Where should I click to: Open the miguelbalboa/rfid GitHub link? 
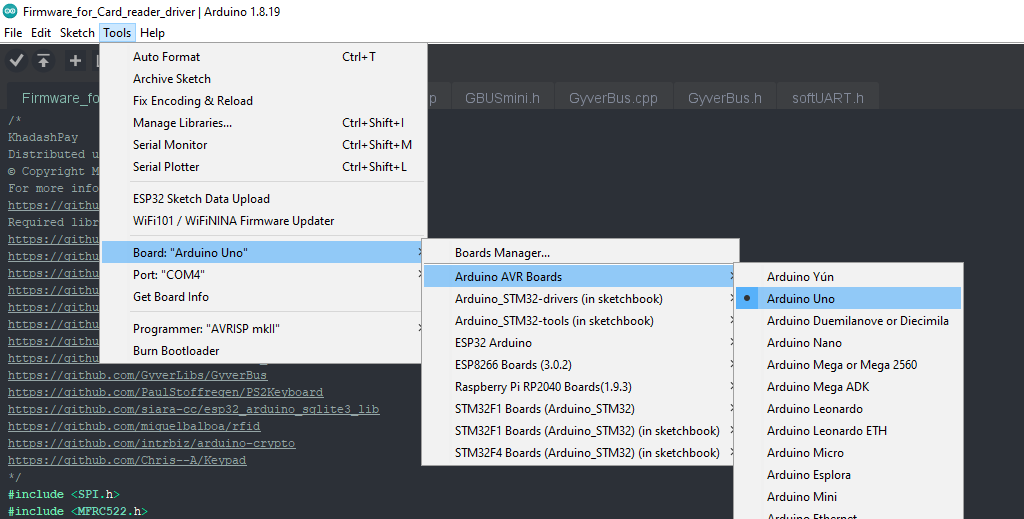pos(134,426)
